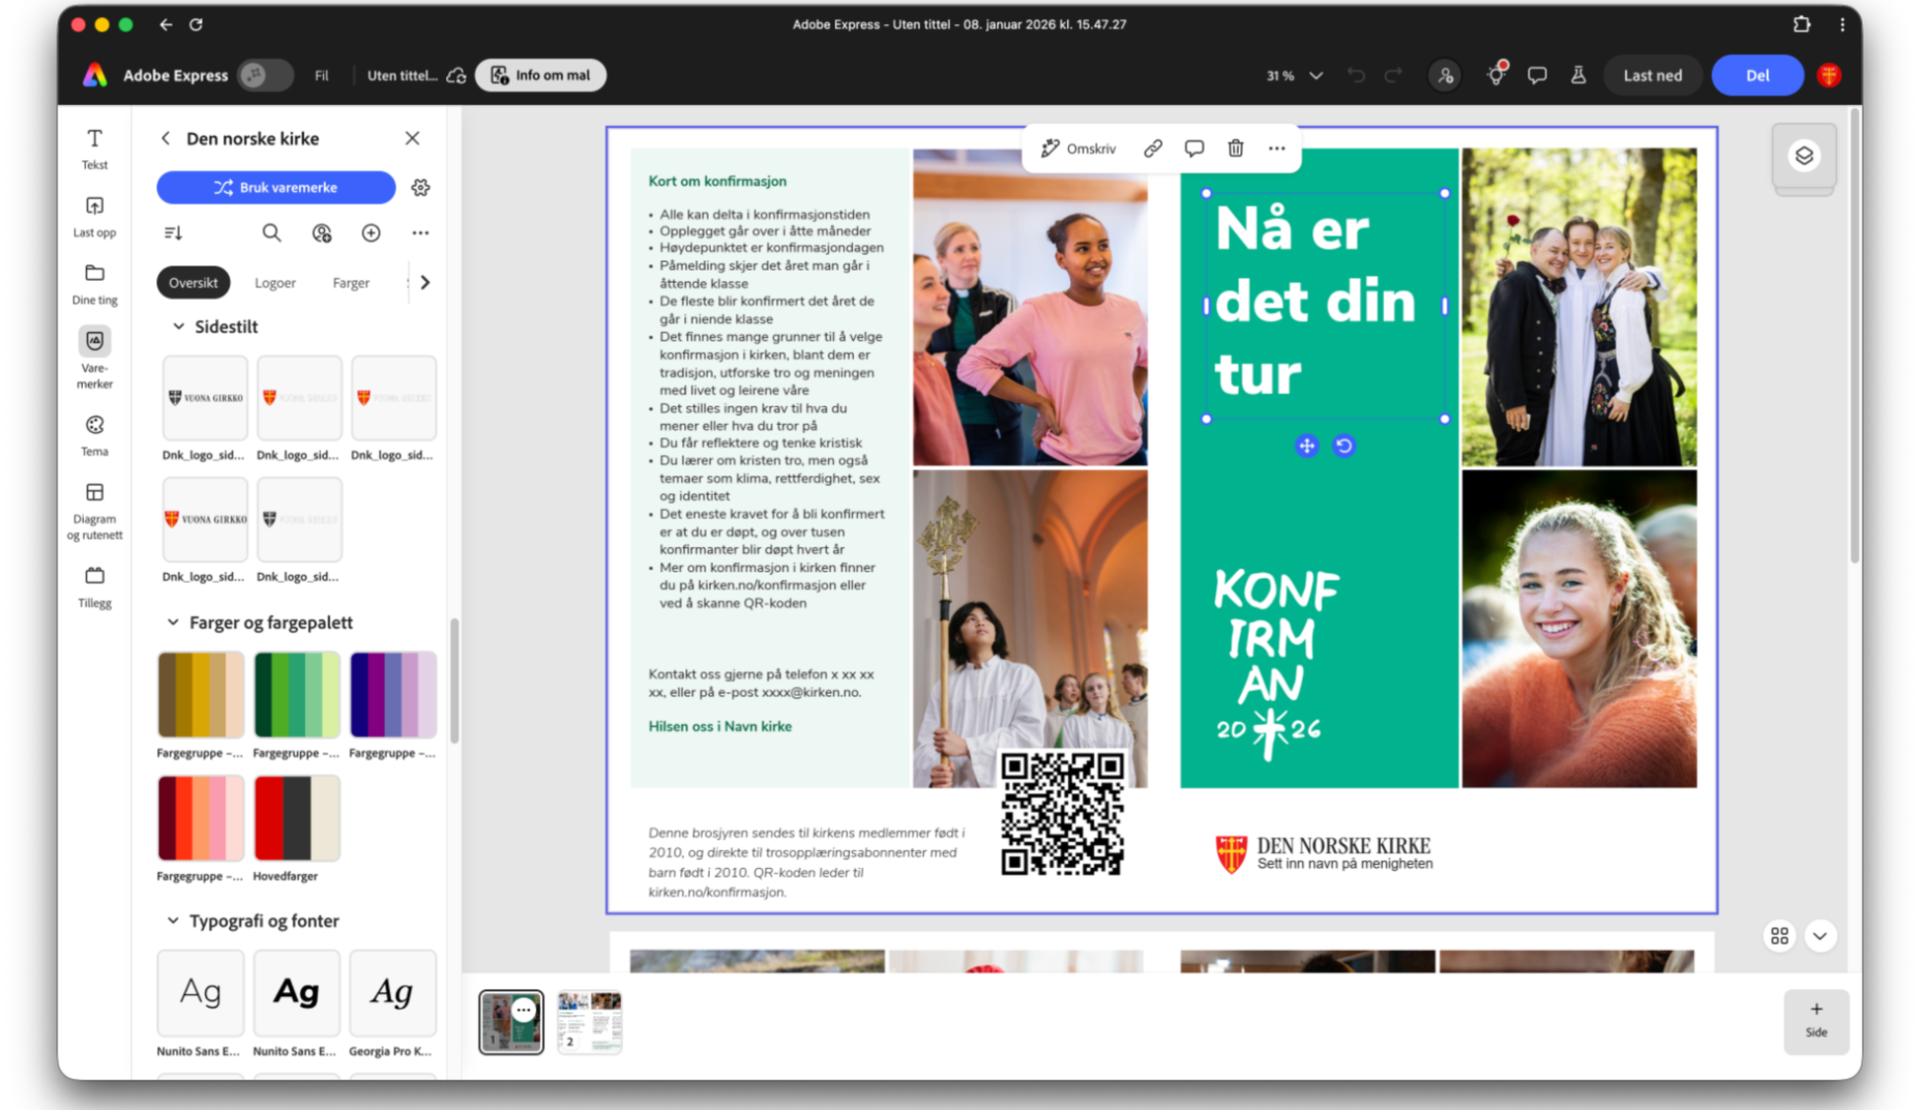Viewport: 1920px width, 1110px height.
Task: Collapse the Sidestilt section
Action: tap(178, 327)
